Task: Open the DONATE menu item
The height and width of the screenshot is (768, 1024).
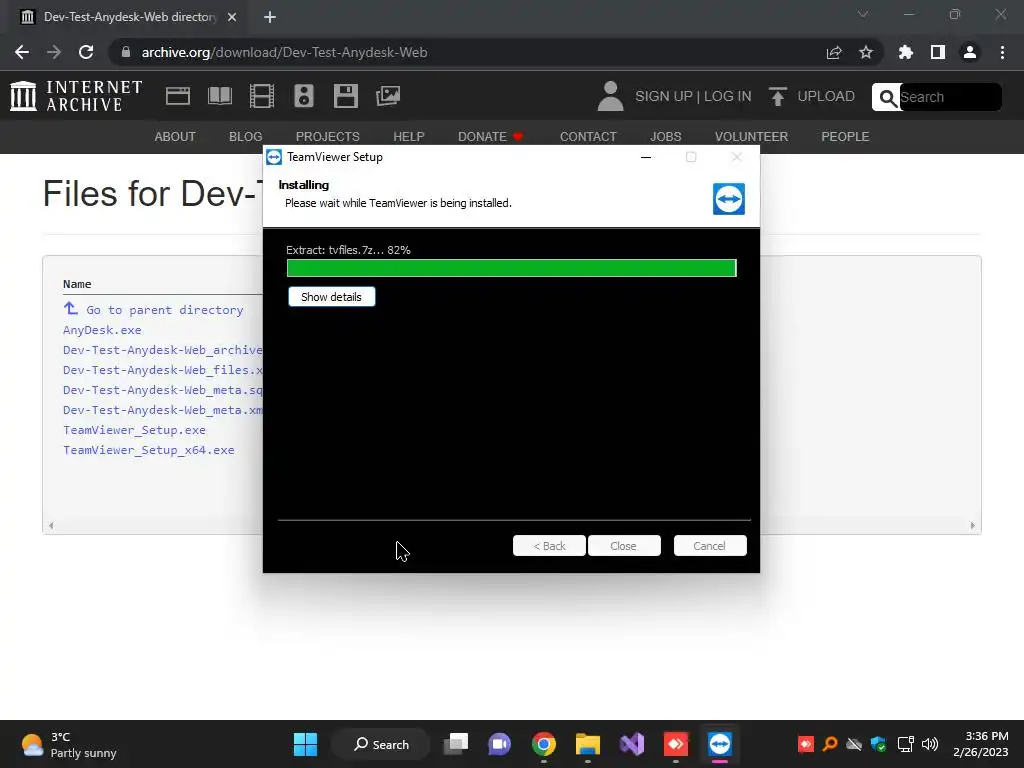Action: tap(490, 136)
